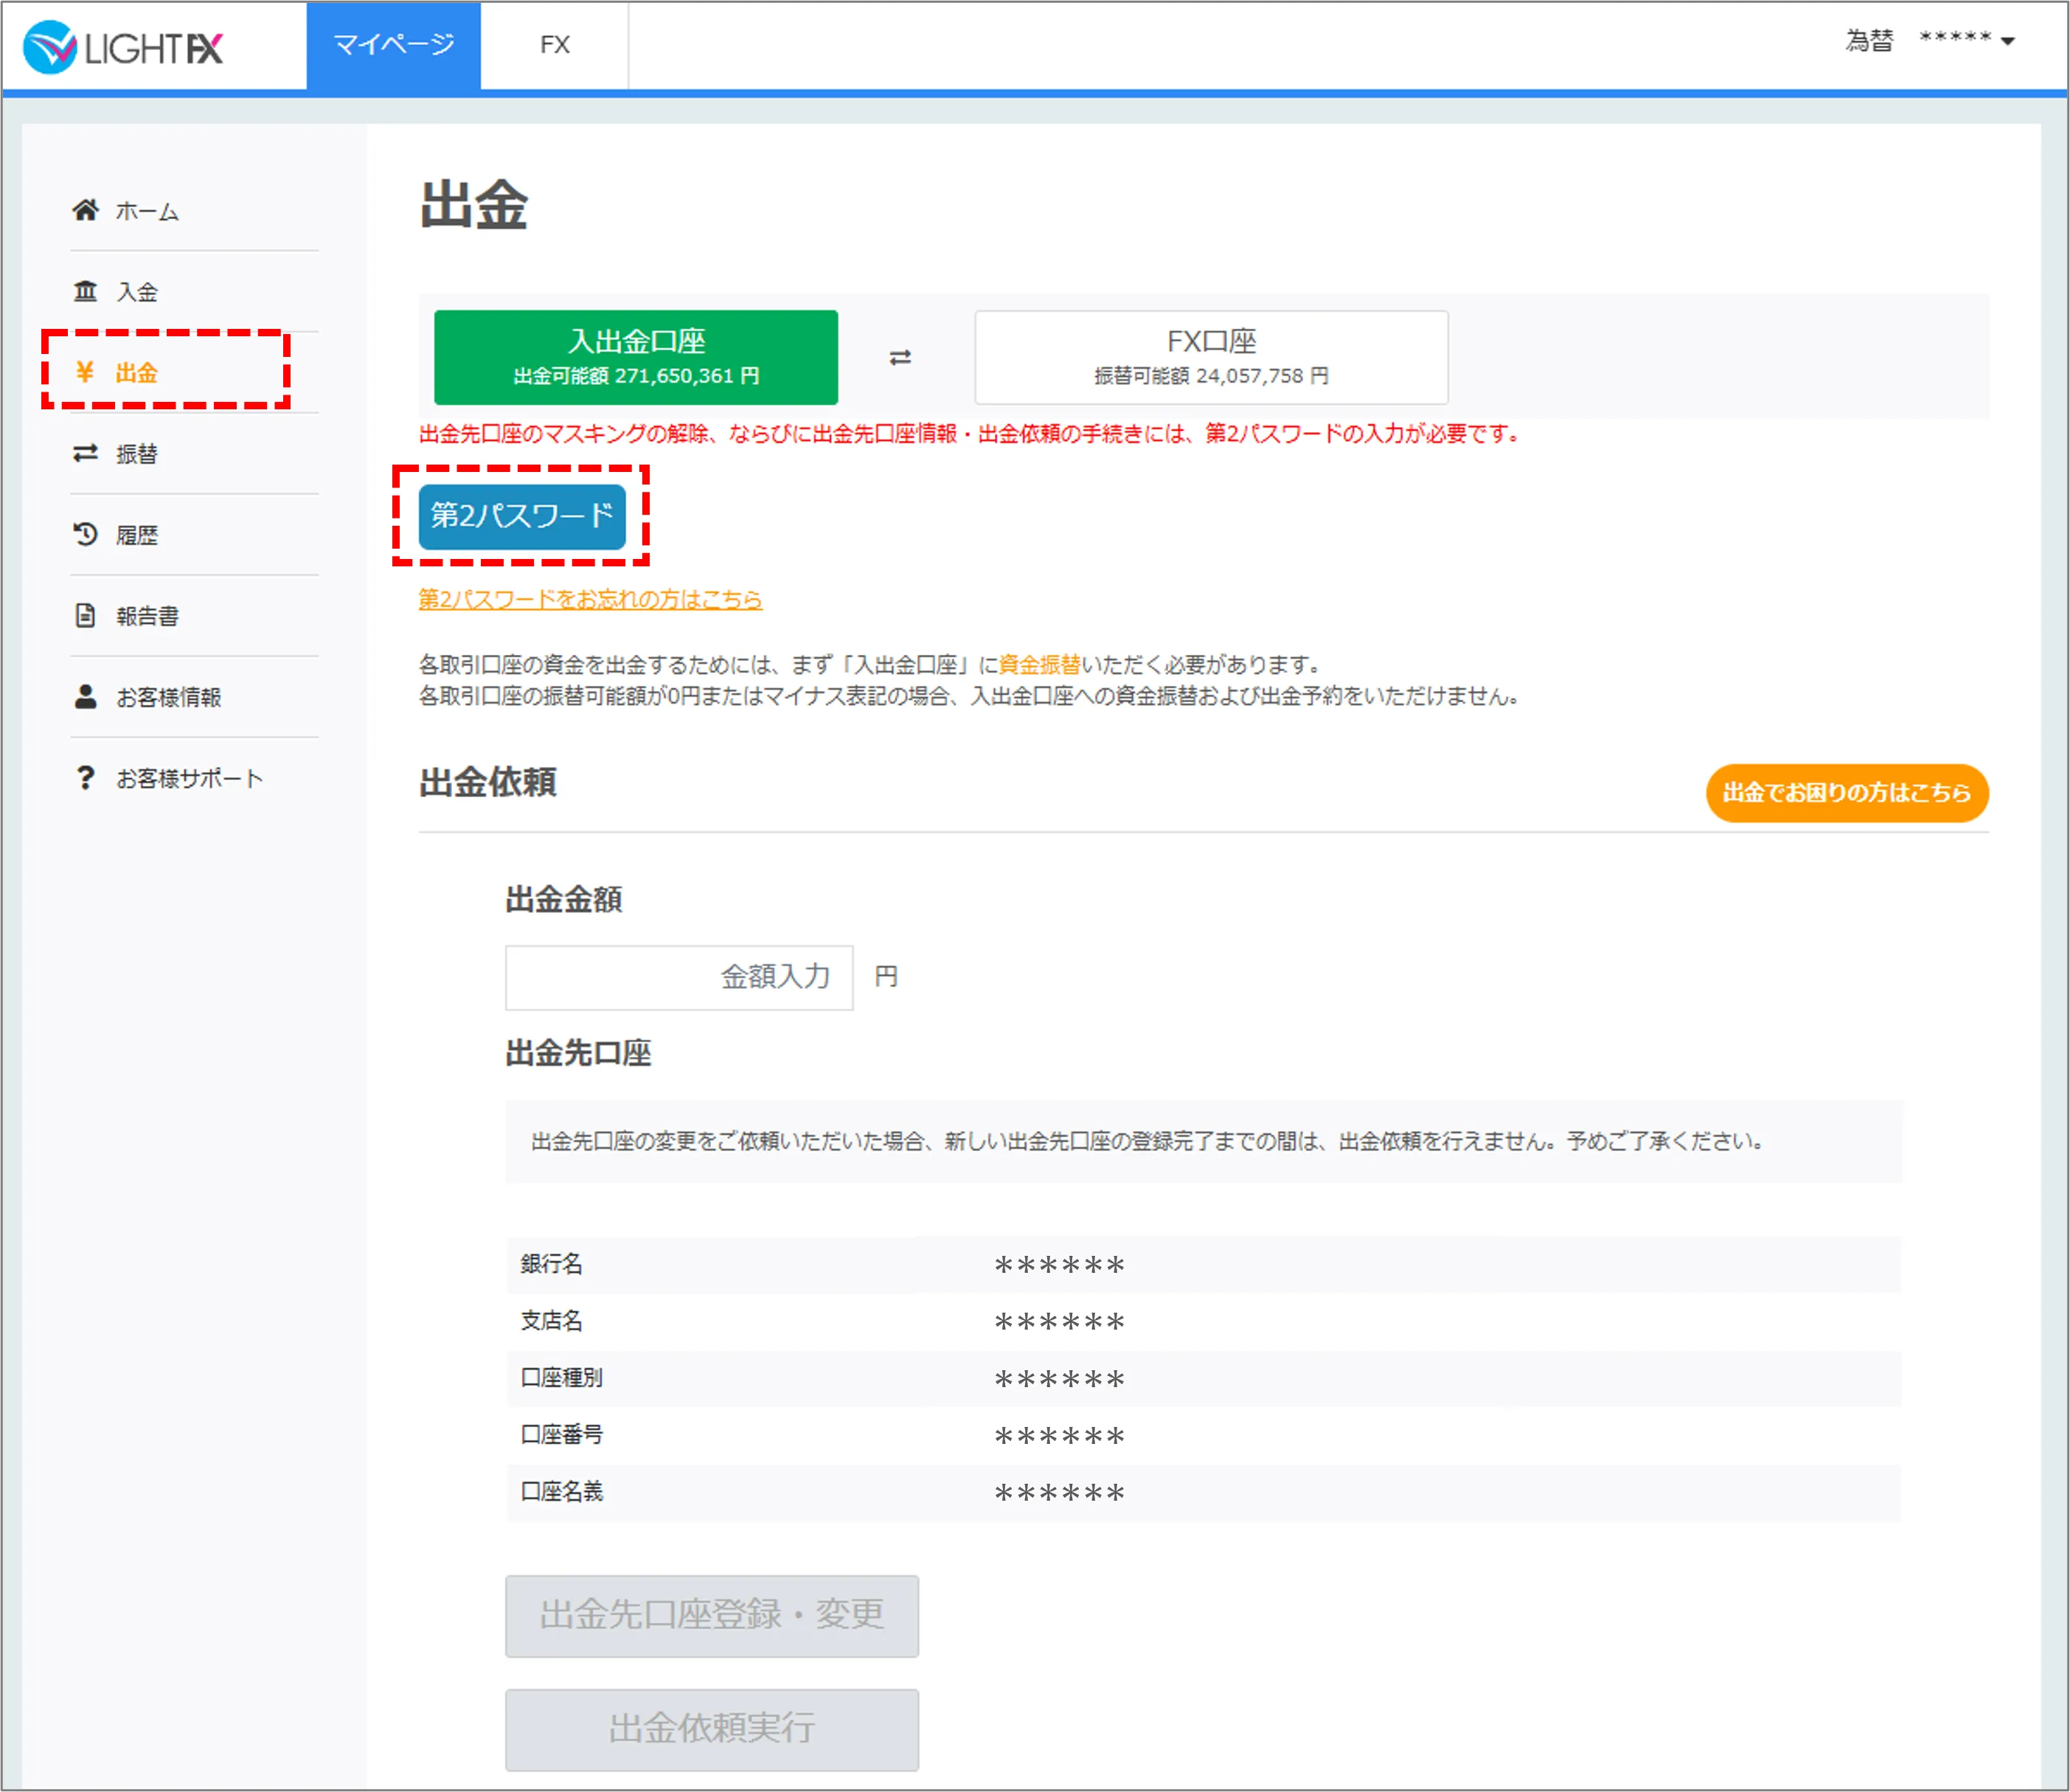Select the green 入出金口座 account box
The image size is (2070, 1792).
pyautogui.click(x=636, y=357)
